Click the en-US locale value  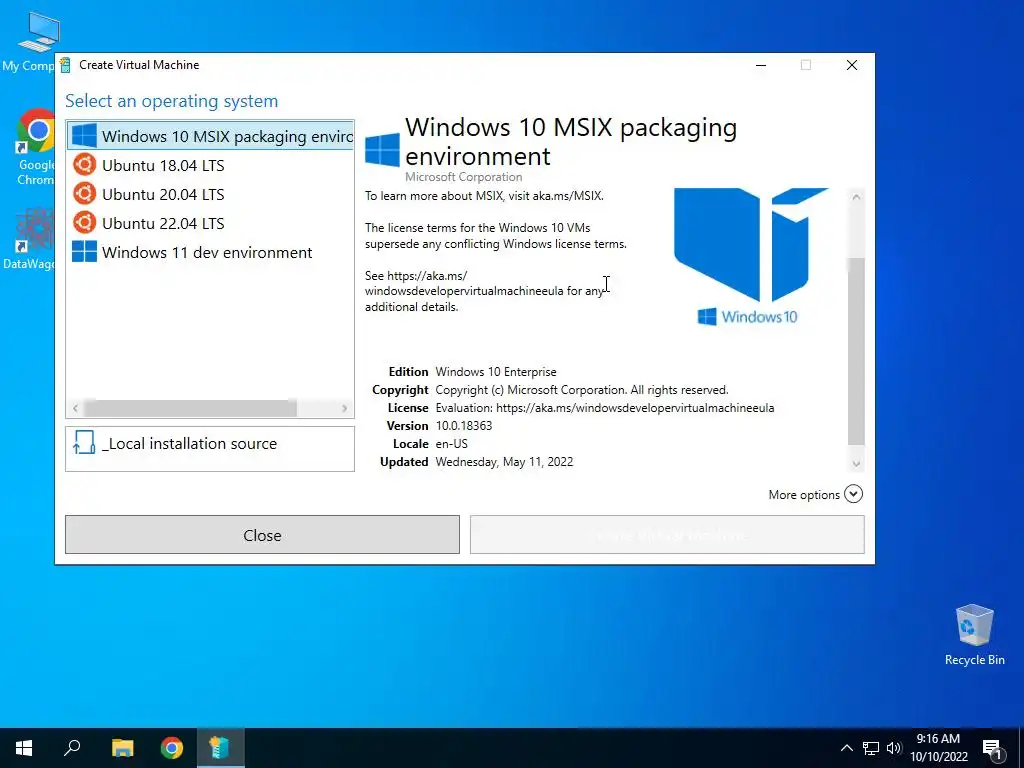point(451,443)
